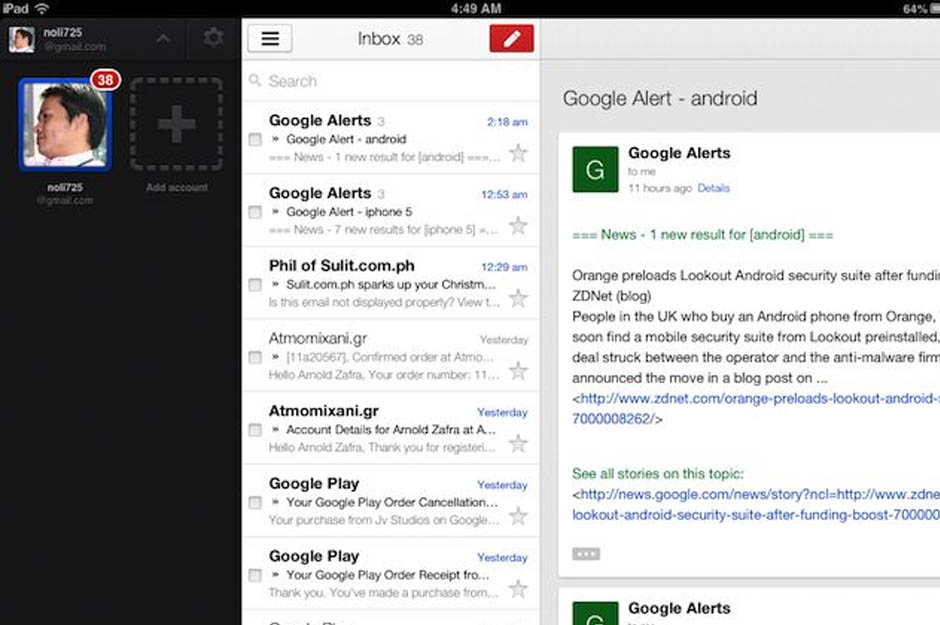Tick checkbox for Atmomixani Confirmed order email
The height and width of the screenshot is (625, 940).
(x=255, y=358)
